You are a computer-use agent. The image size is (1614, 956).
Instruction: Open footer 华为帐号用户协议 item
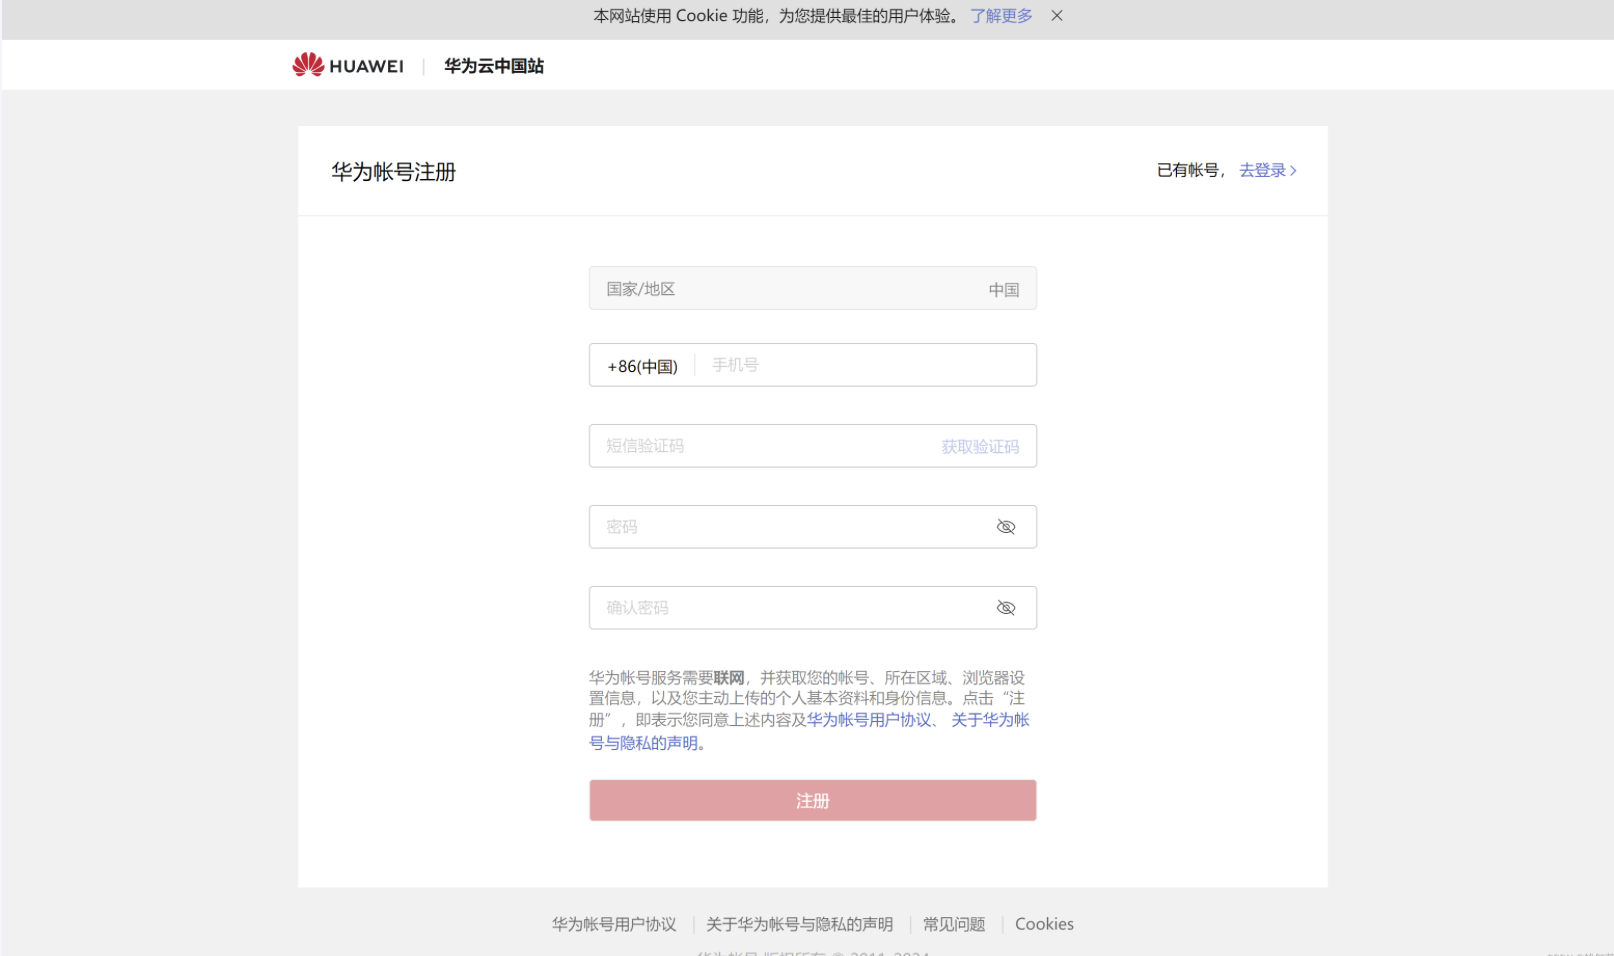[x=614, y=925]
